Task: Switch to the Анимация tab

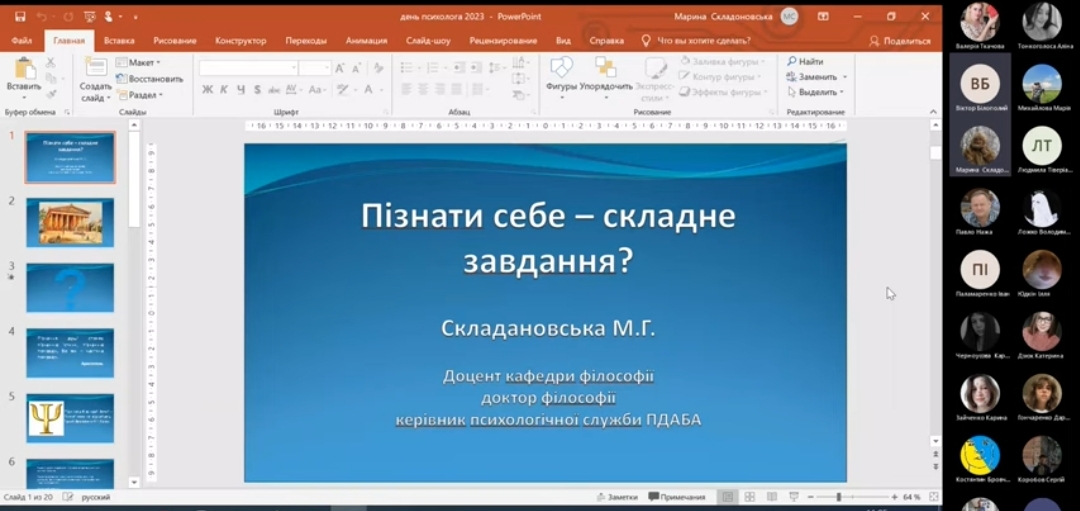Action: [x=366, y=41]
